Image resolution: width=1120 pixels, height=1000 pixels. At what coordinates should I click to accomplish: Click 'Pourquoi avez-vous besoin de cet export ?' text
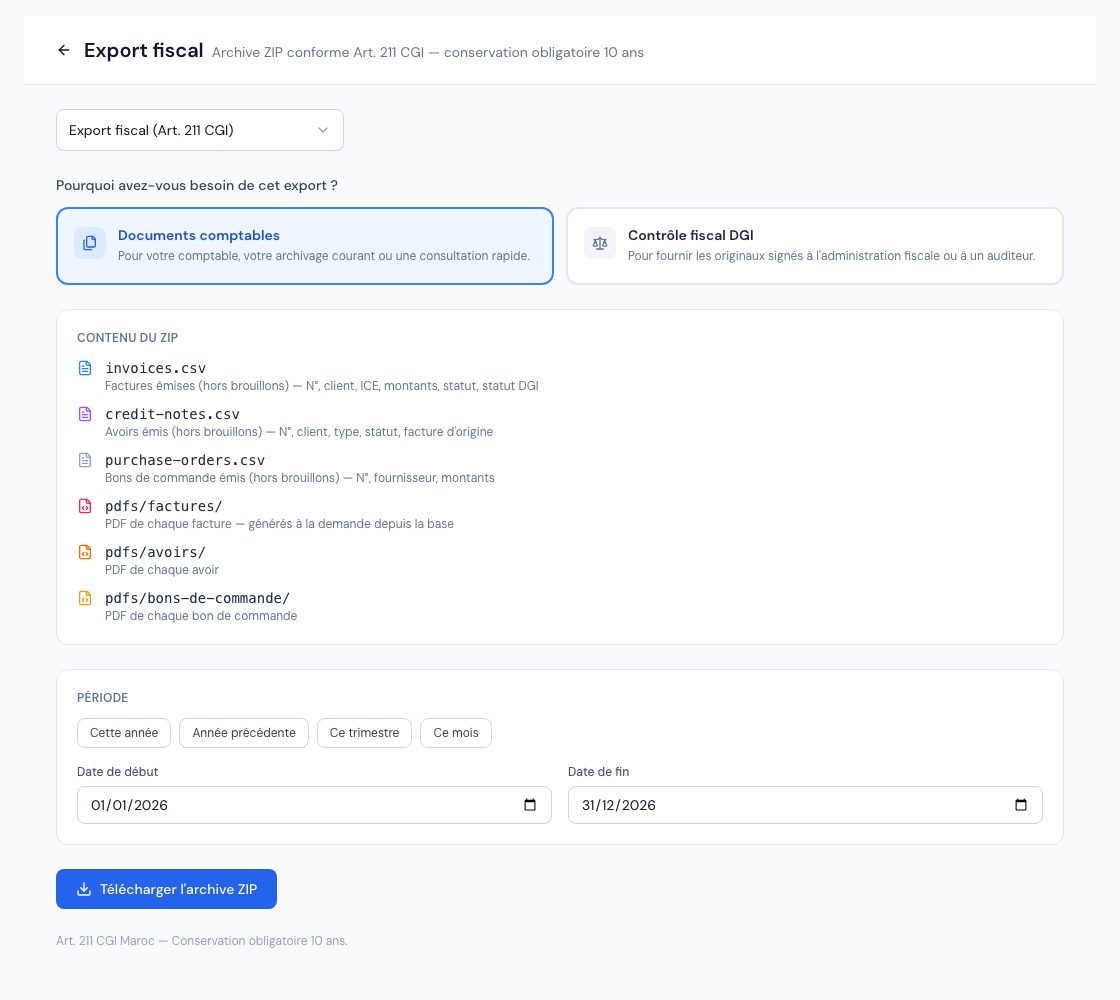tap(196, 186)
